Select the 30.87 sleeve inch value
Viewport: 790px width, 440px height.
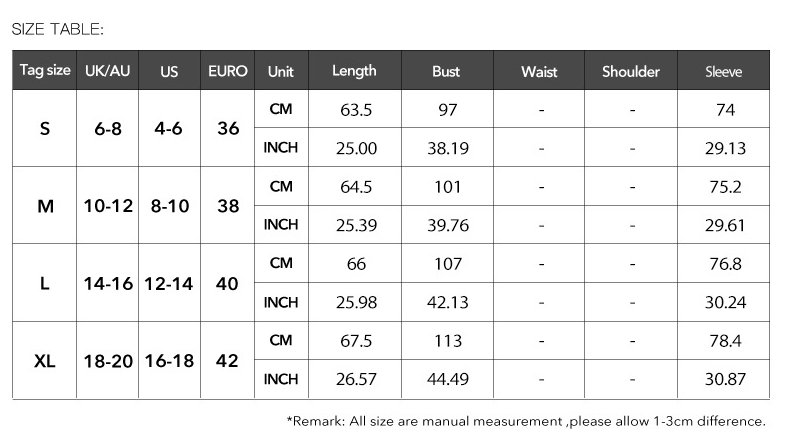725,379
